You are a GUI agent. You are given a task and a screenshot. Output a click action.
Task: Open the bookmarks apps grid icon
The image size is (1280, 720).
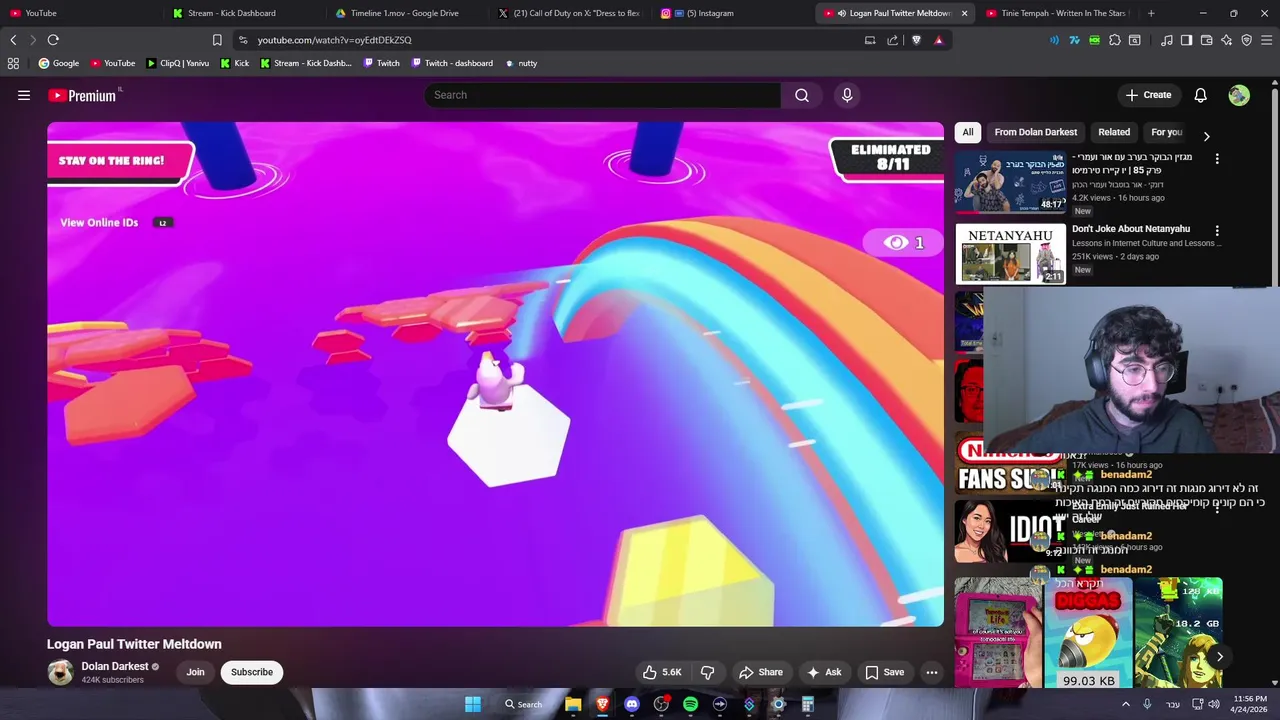click(13, 63)
